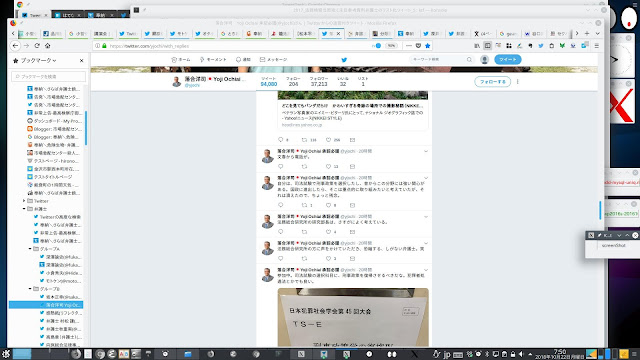Viewport: 640px width, 360px height.
Task: Click the green extension icon in Firefox toolbar
Action: (x=562, y=46)
